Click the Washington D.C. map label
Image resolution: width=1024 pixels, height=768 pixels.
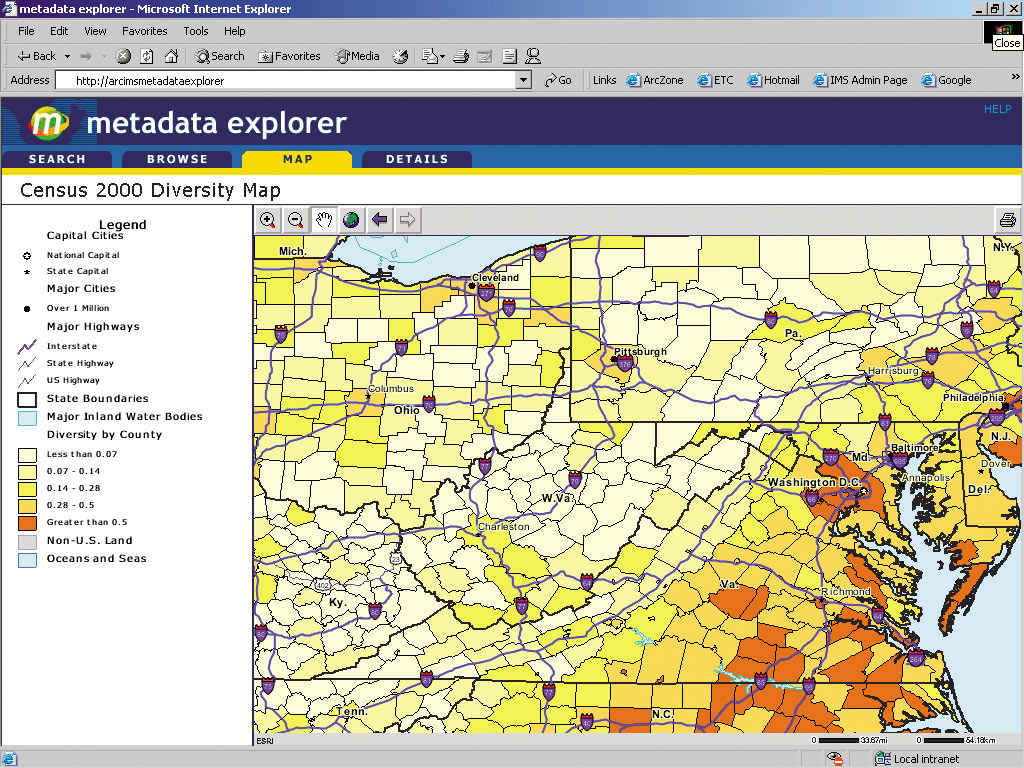tap(814, 482)
